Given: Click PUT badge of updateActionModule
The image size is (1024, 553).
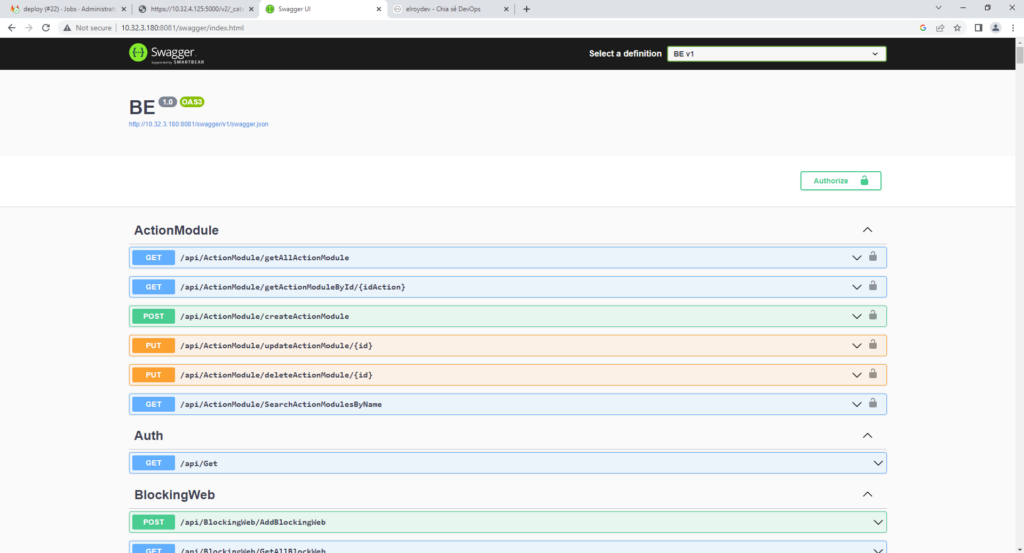Looking at the screenshot, I should (x=153, y=345).
